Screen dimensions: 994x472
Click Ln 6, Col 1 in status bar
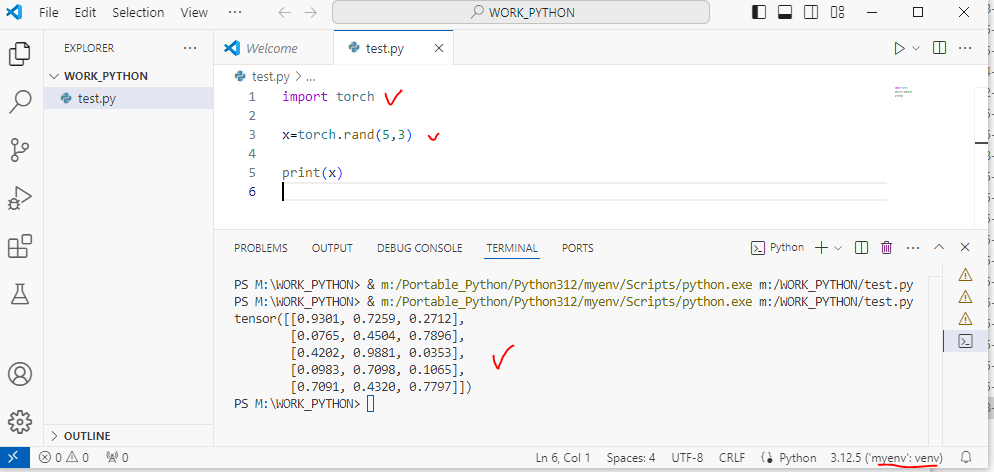pyautogui.click(x=563, y=457)
